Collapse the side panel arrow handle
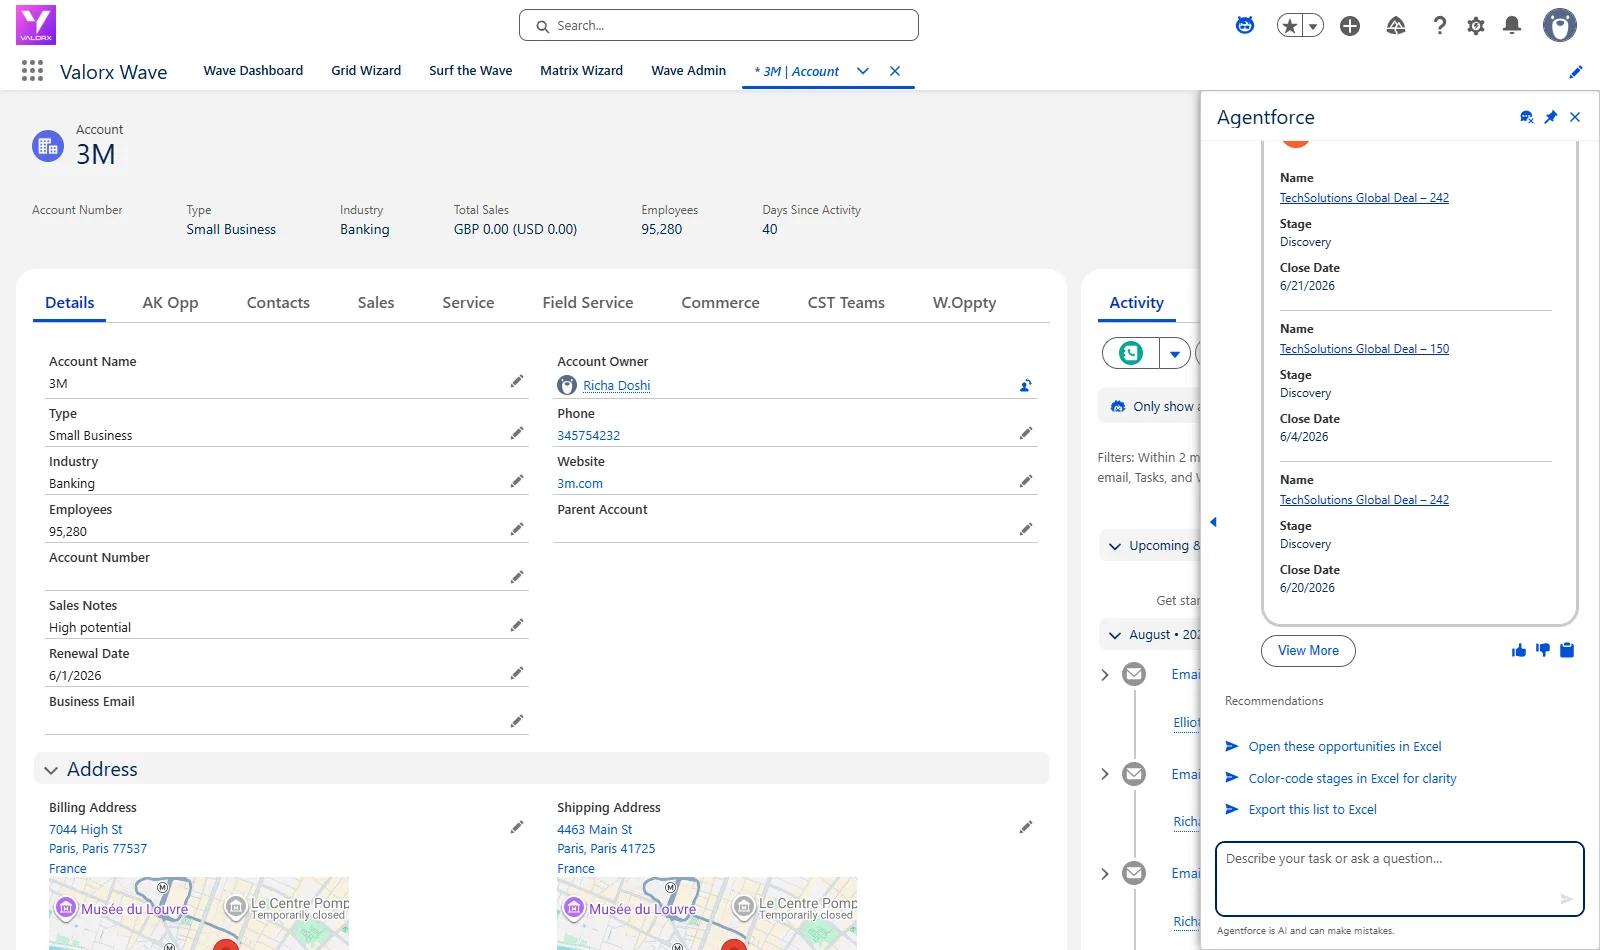This screenshot has height=950, width=1600. pos(1213,522)
